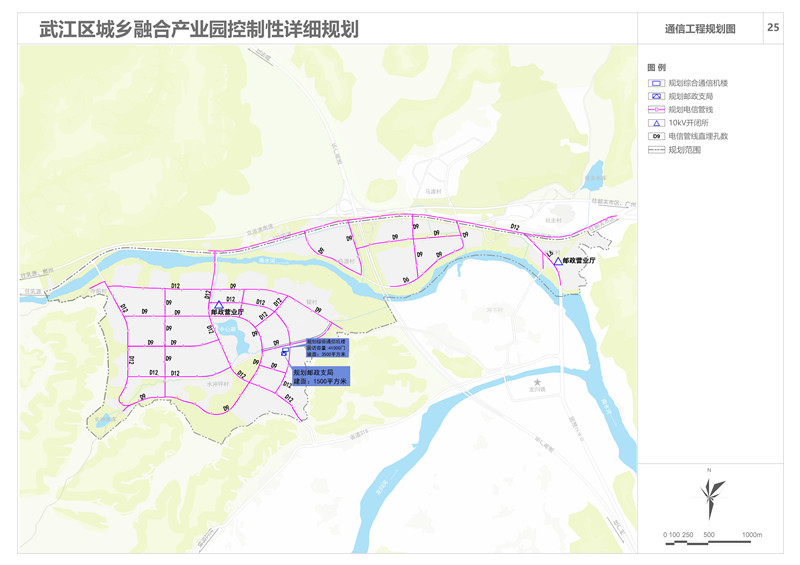
Task: Click the D9 电信管线直埋孔数 legend box
Action: (656, 136)
